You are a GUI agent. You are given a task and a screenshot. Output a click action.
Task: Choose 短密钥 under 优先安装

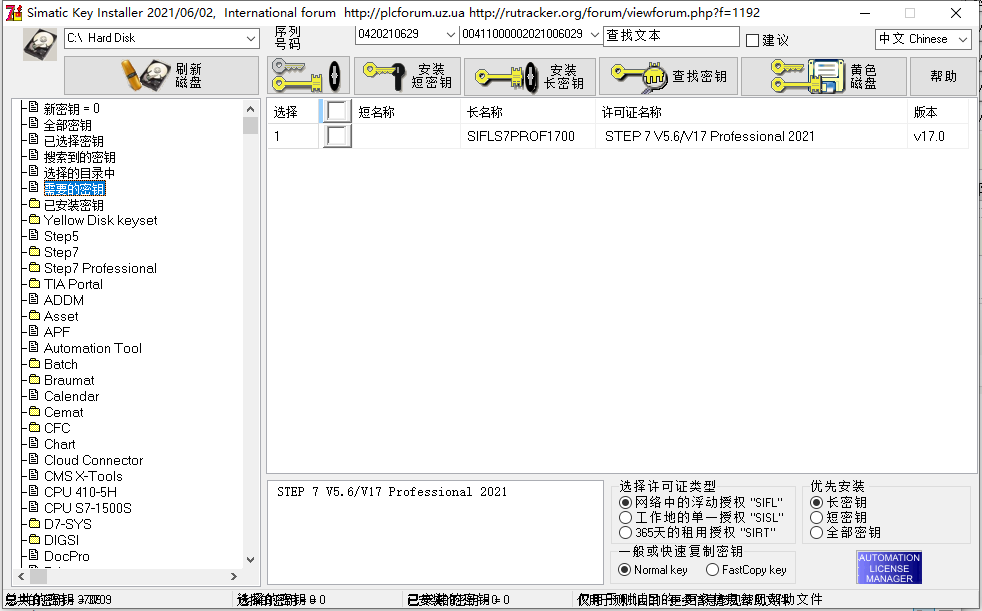(816, 518)
